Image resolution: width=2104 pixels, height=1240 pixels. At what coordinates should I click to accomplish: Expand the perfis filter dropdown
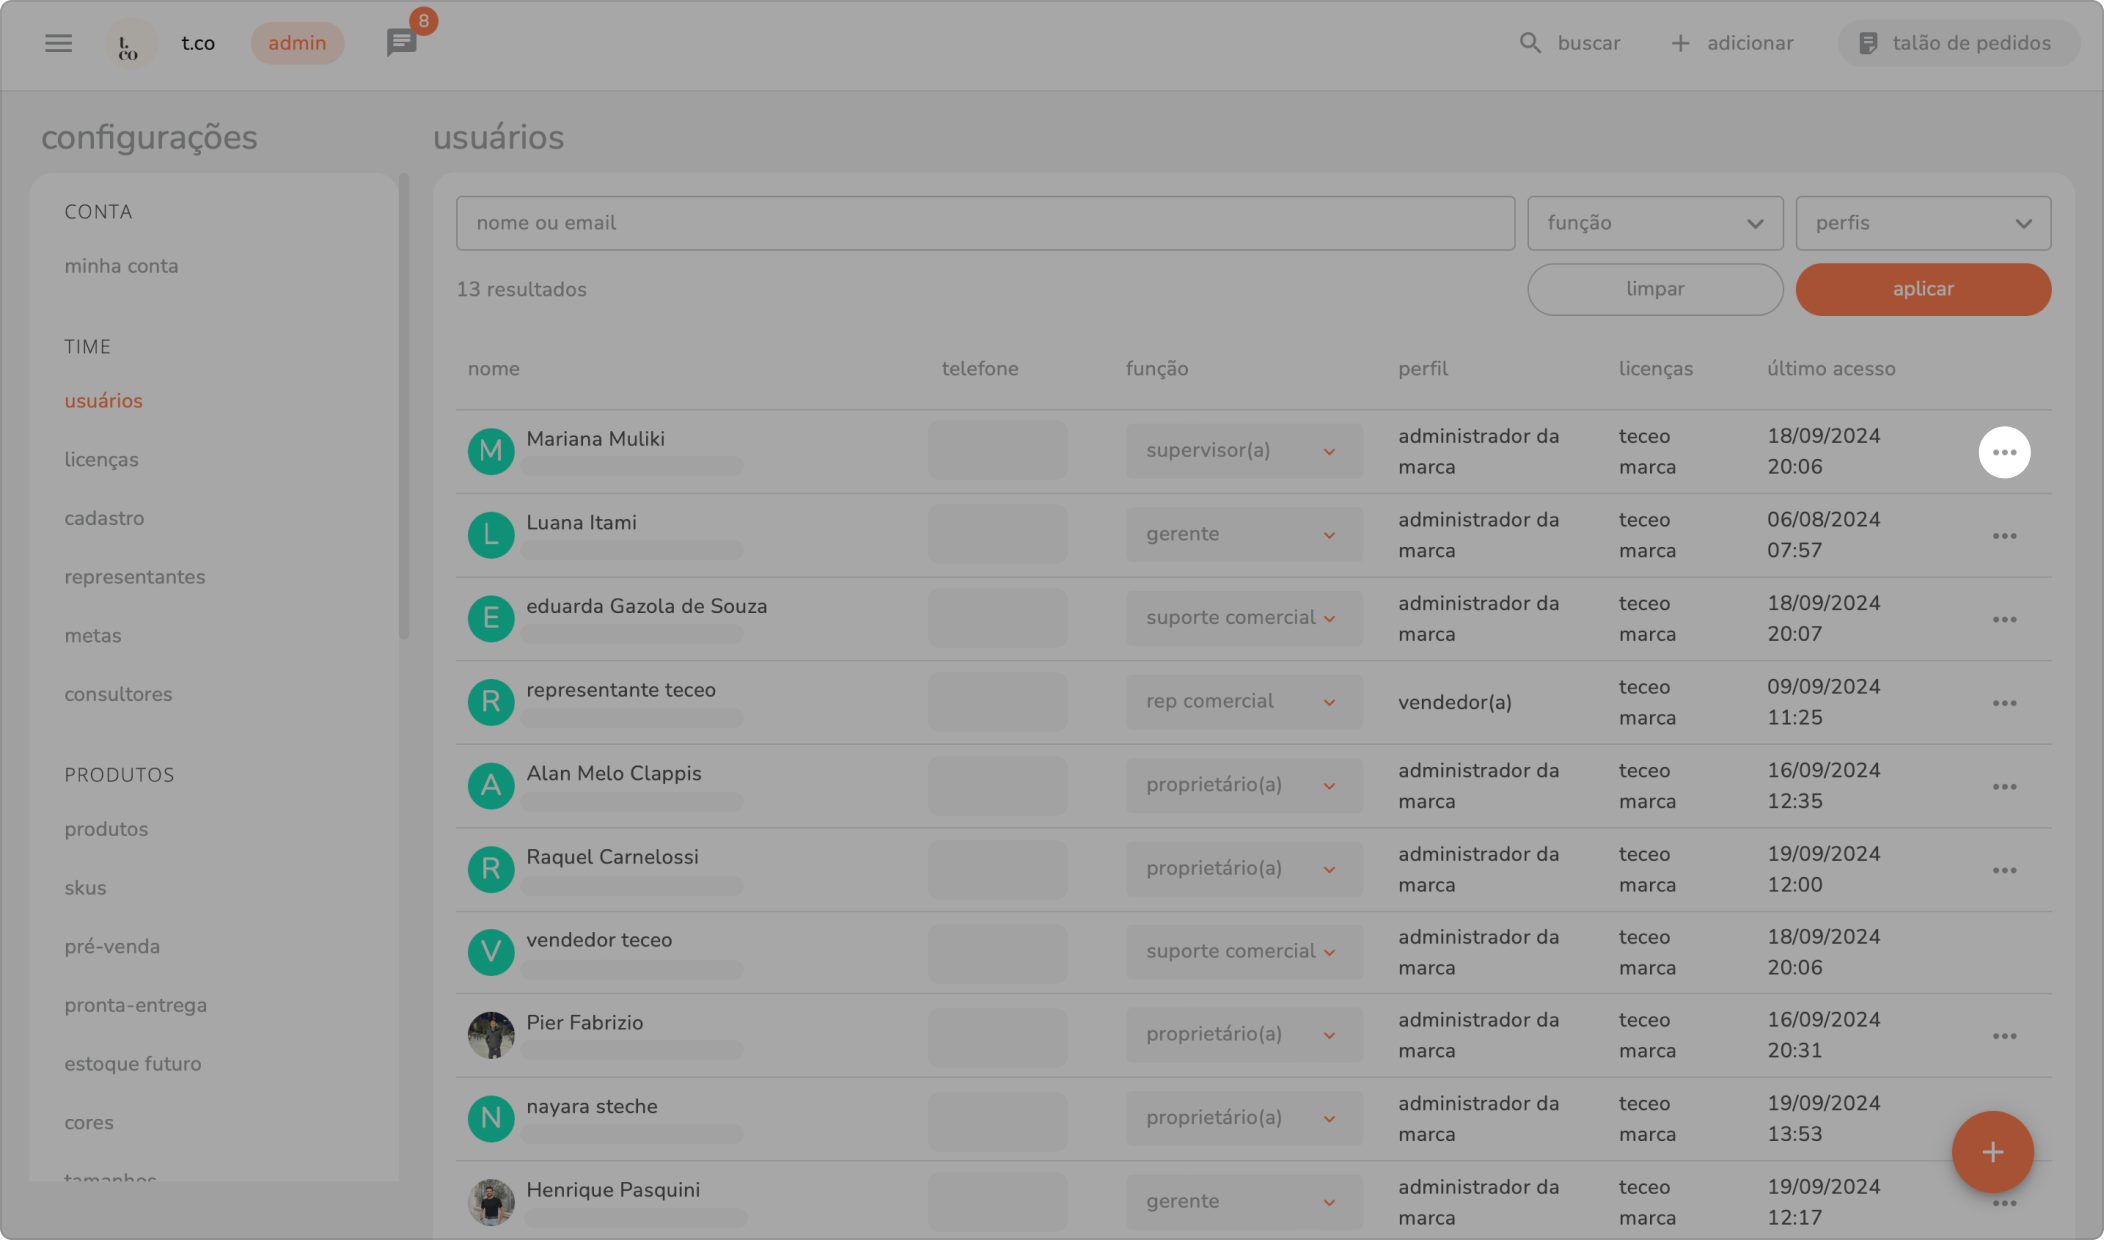[x=1922, y=223]
